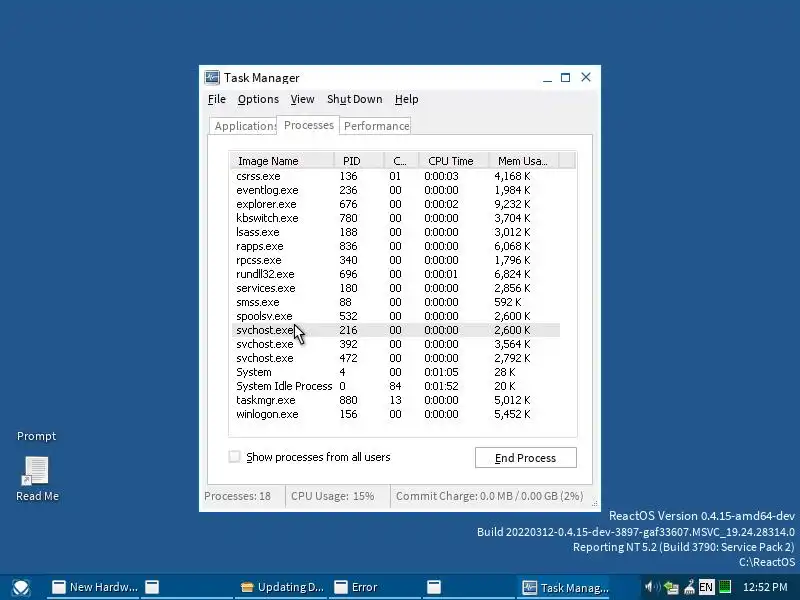Image resolution: width=800 pixels, height=600 pixels.
Task: Click CPU time 0:01:52
Action: click(441, 386)
